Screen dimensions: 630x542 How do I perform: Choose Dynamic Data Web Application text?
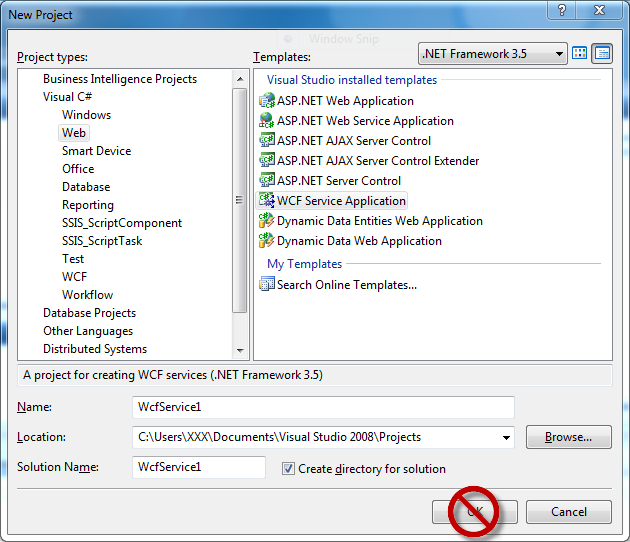pos(359,241)
